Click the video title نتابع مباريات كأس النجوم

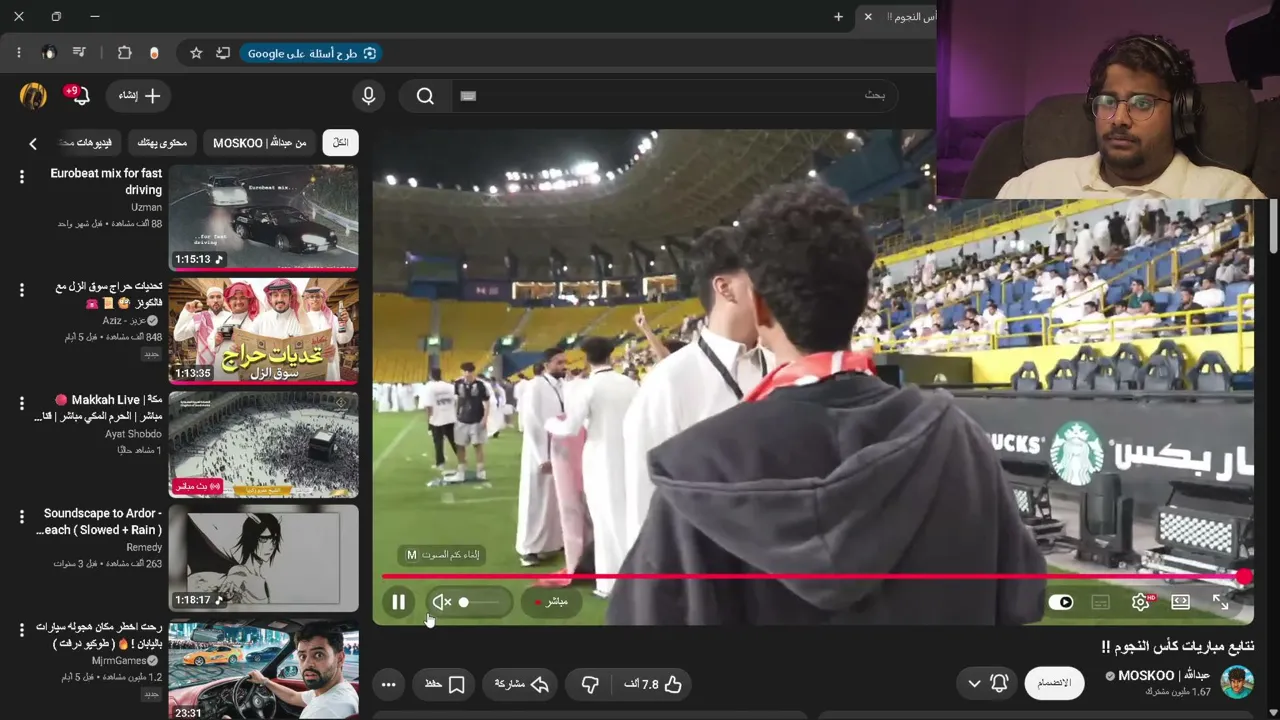1177,646
